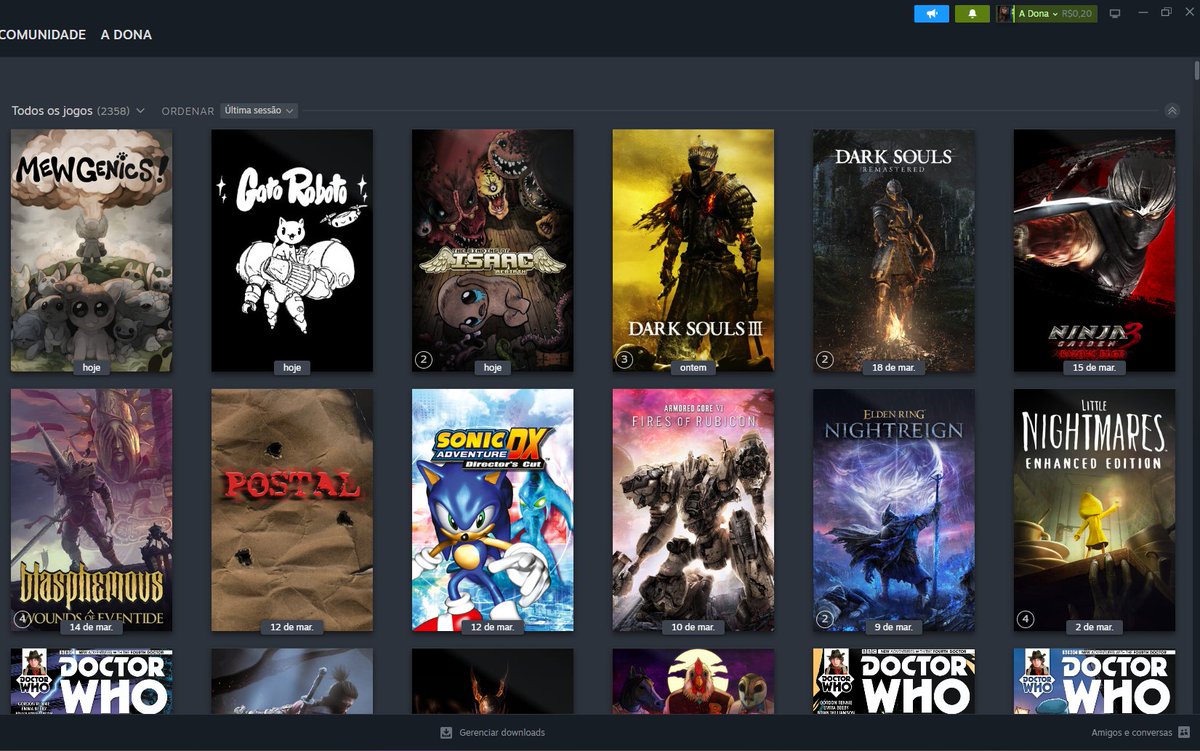Click the badge number 4 on Little Nightmares
This screenshot has height=751, width=1200.
[1025, 620]
